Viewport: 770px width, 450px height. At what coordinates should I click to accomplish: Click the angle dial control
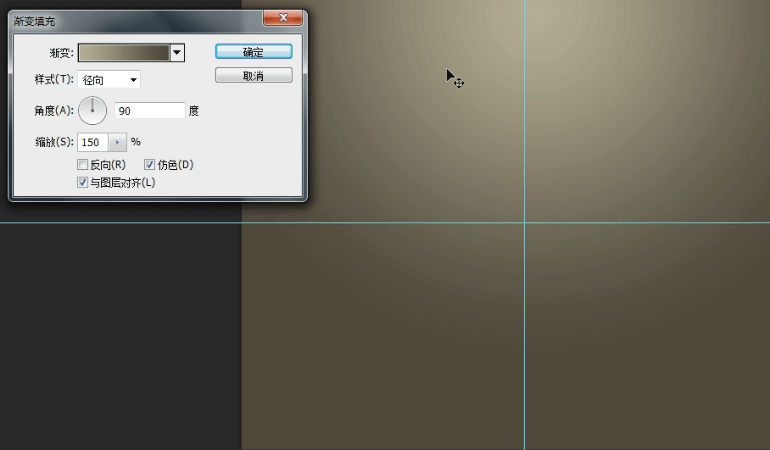click(x=92, y=110)
